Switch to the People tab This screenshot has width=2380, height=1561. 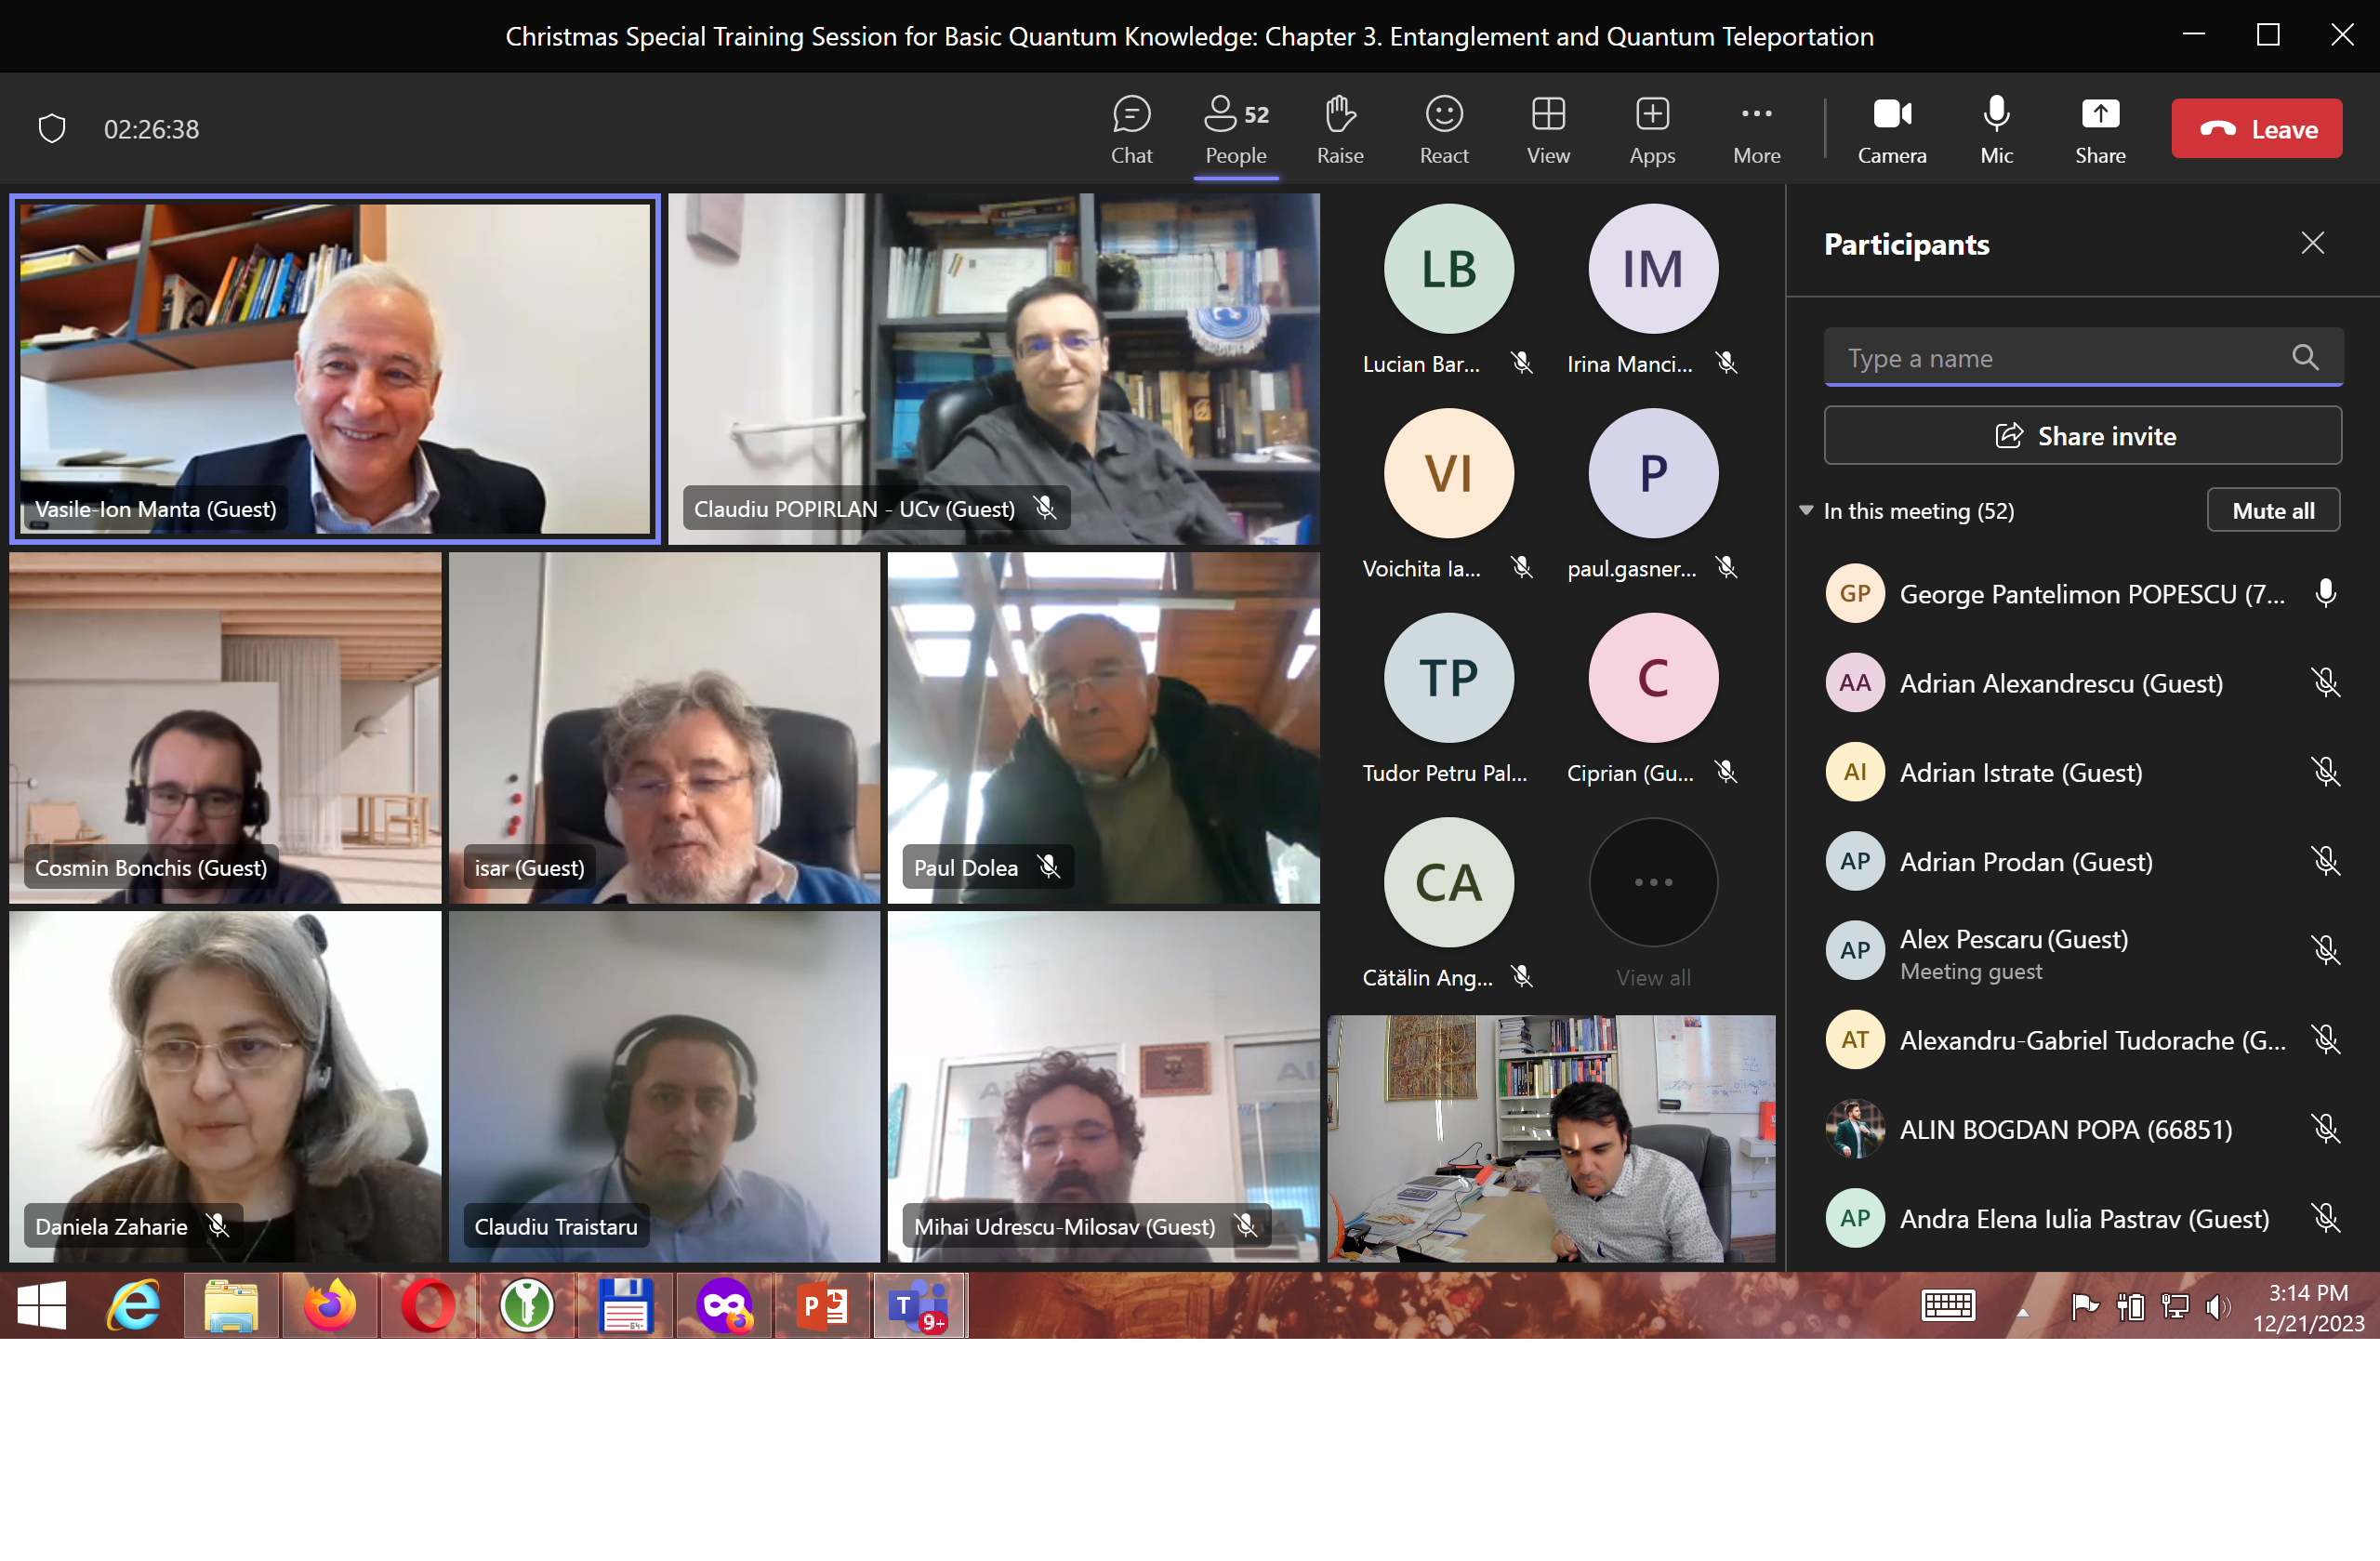[x=1235, y=130]
